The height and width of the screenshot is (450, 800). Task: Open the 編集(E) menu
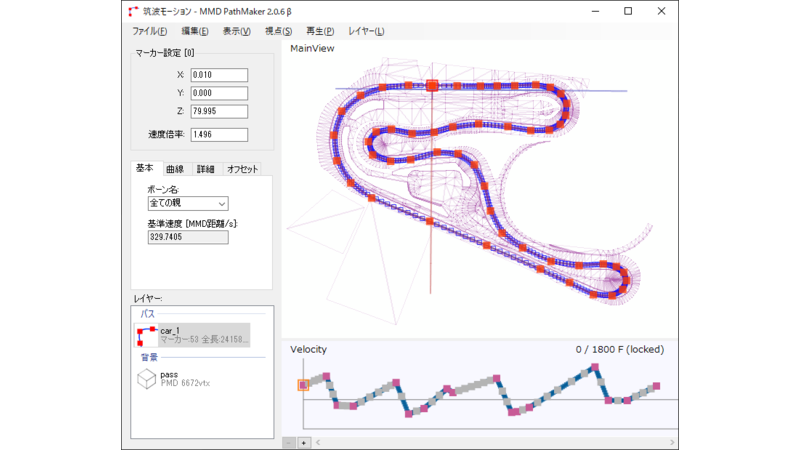pyautogui.click(x=194, y=31)
